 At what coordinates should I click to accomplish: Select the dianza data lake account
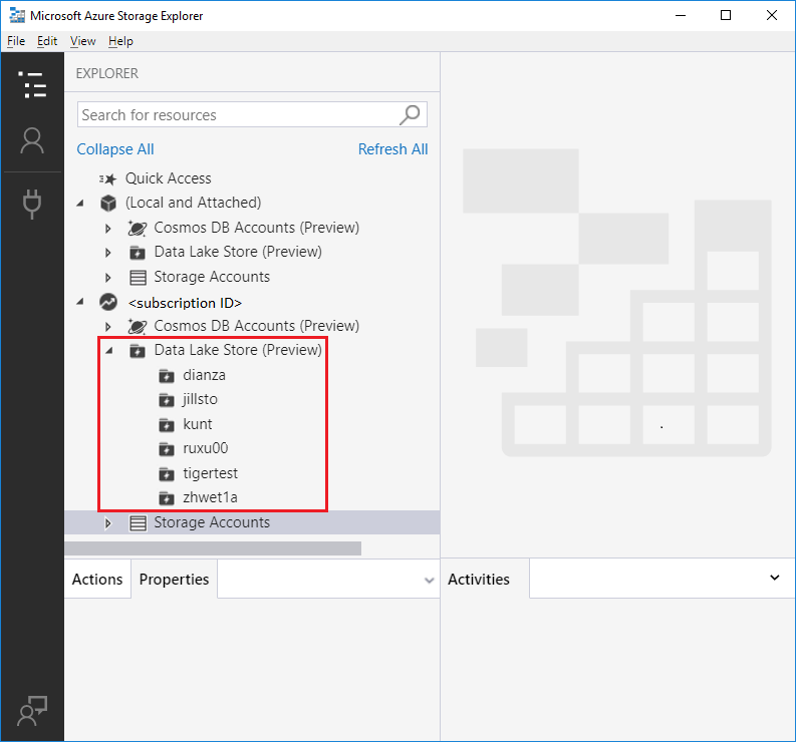coord(204,376)
